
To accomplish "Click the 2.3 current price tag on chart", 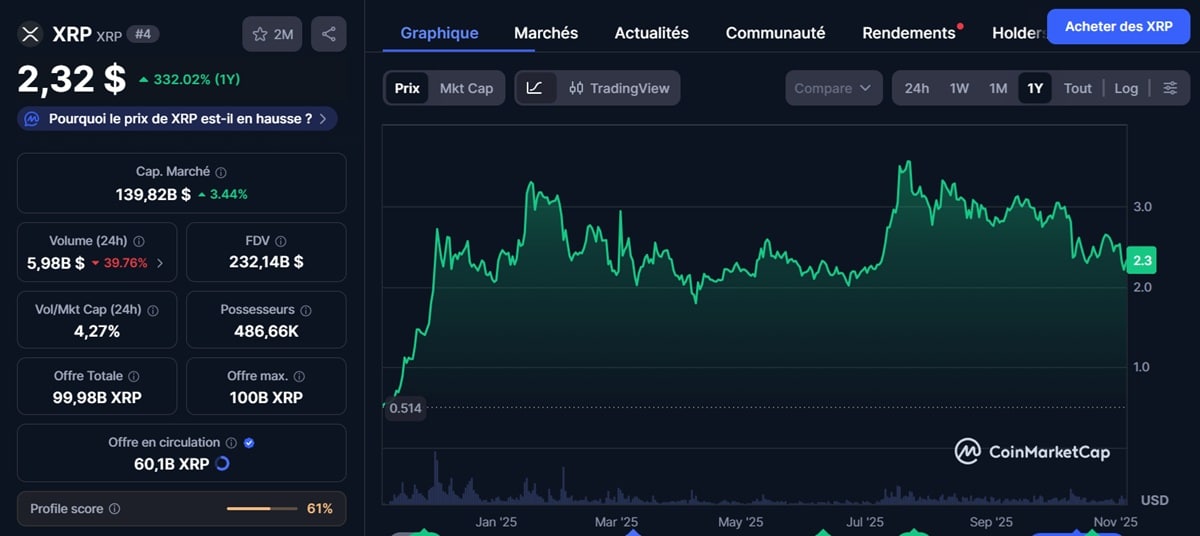I will 1141,260.
